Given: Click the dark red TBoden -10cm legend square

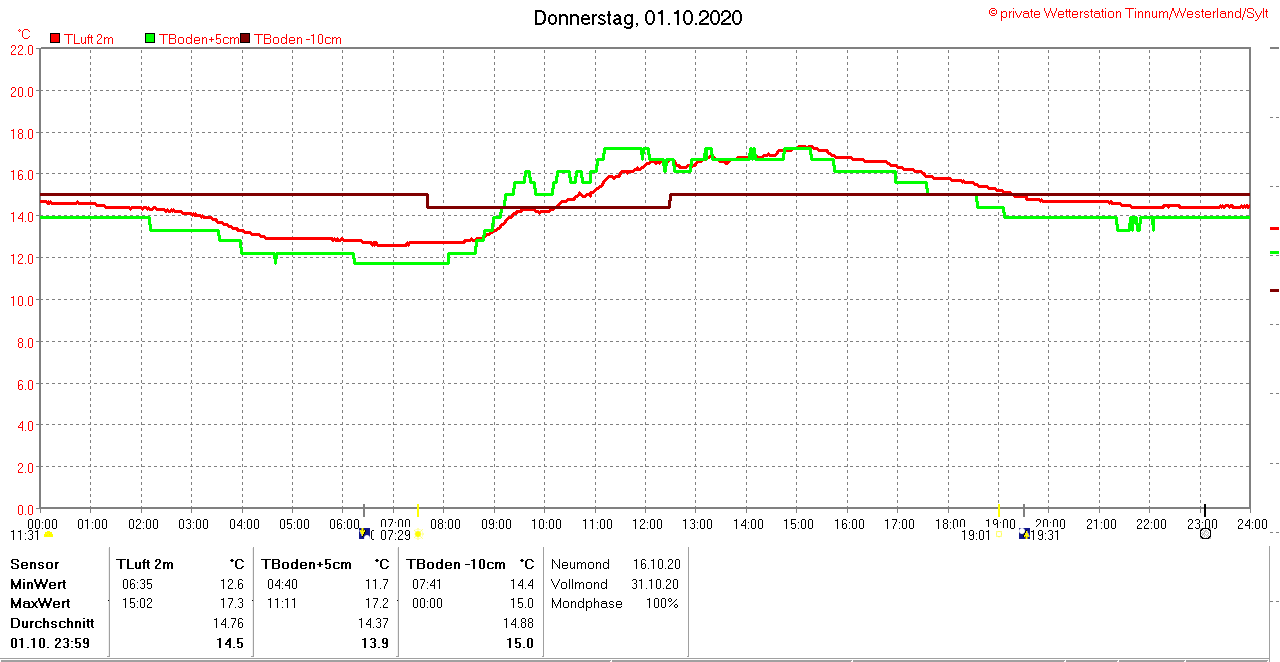Looking at the screenshot, I should (x=246, y=39).
